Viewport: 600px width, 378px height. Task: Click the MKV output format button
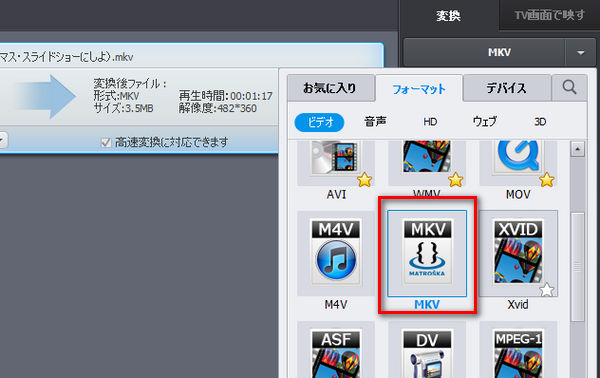point(484,52)
